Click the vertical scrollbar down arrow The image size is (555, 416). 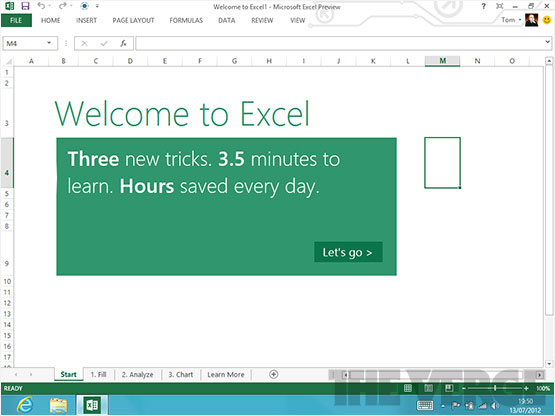(x=549, y=364)
